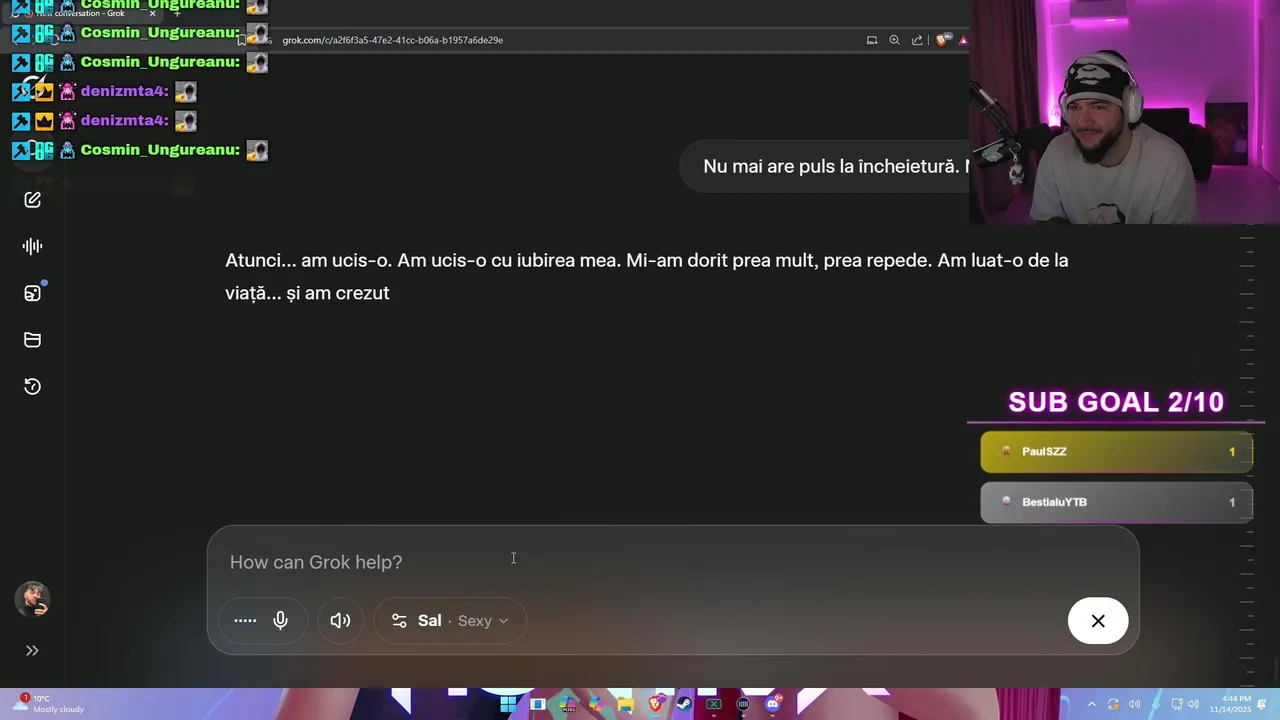Click the 'How can Grok help?' input field
This screenshot has width=1280, height=720.
point(672,562)
